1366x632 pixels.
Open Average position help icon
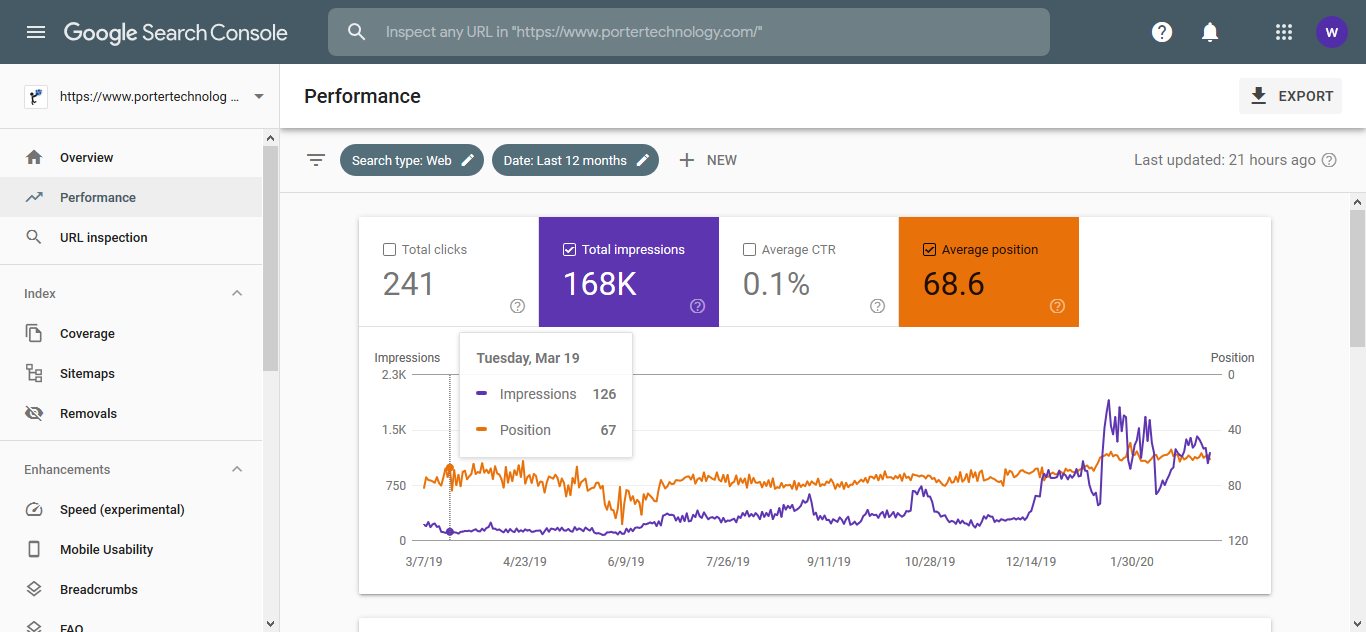(1057, 306)
